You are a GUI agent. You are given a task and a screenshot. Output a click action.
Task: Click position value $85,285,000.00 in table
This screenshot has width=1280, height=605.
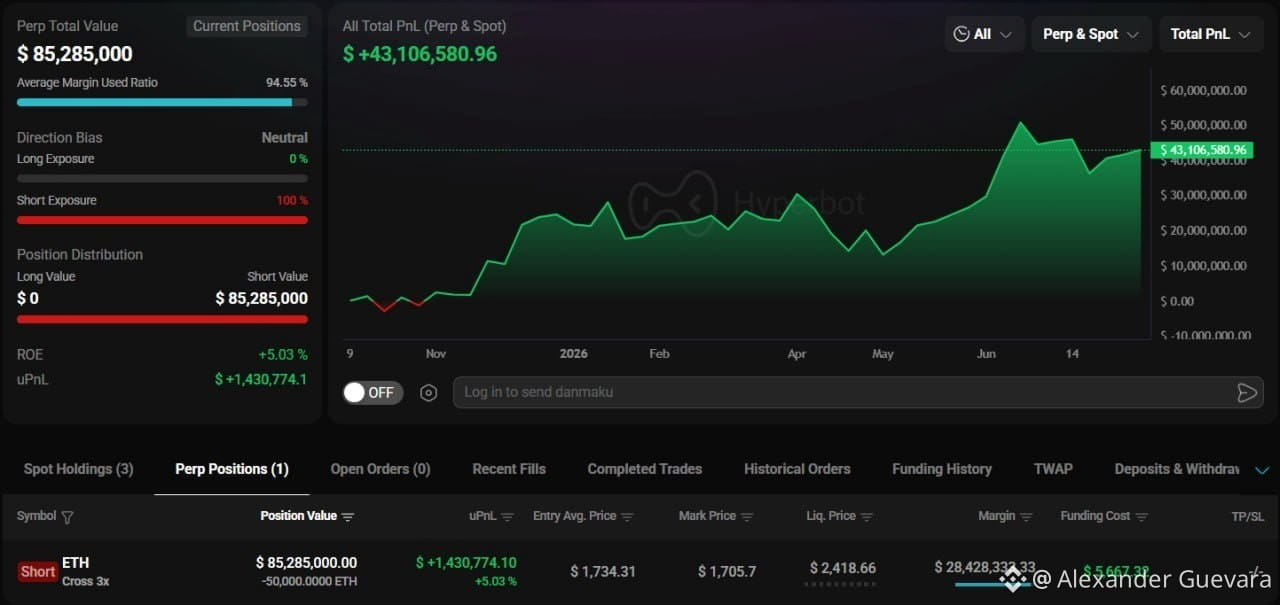coord(306,563)
